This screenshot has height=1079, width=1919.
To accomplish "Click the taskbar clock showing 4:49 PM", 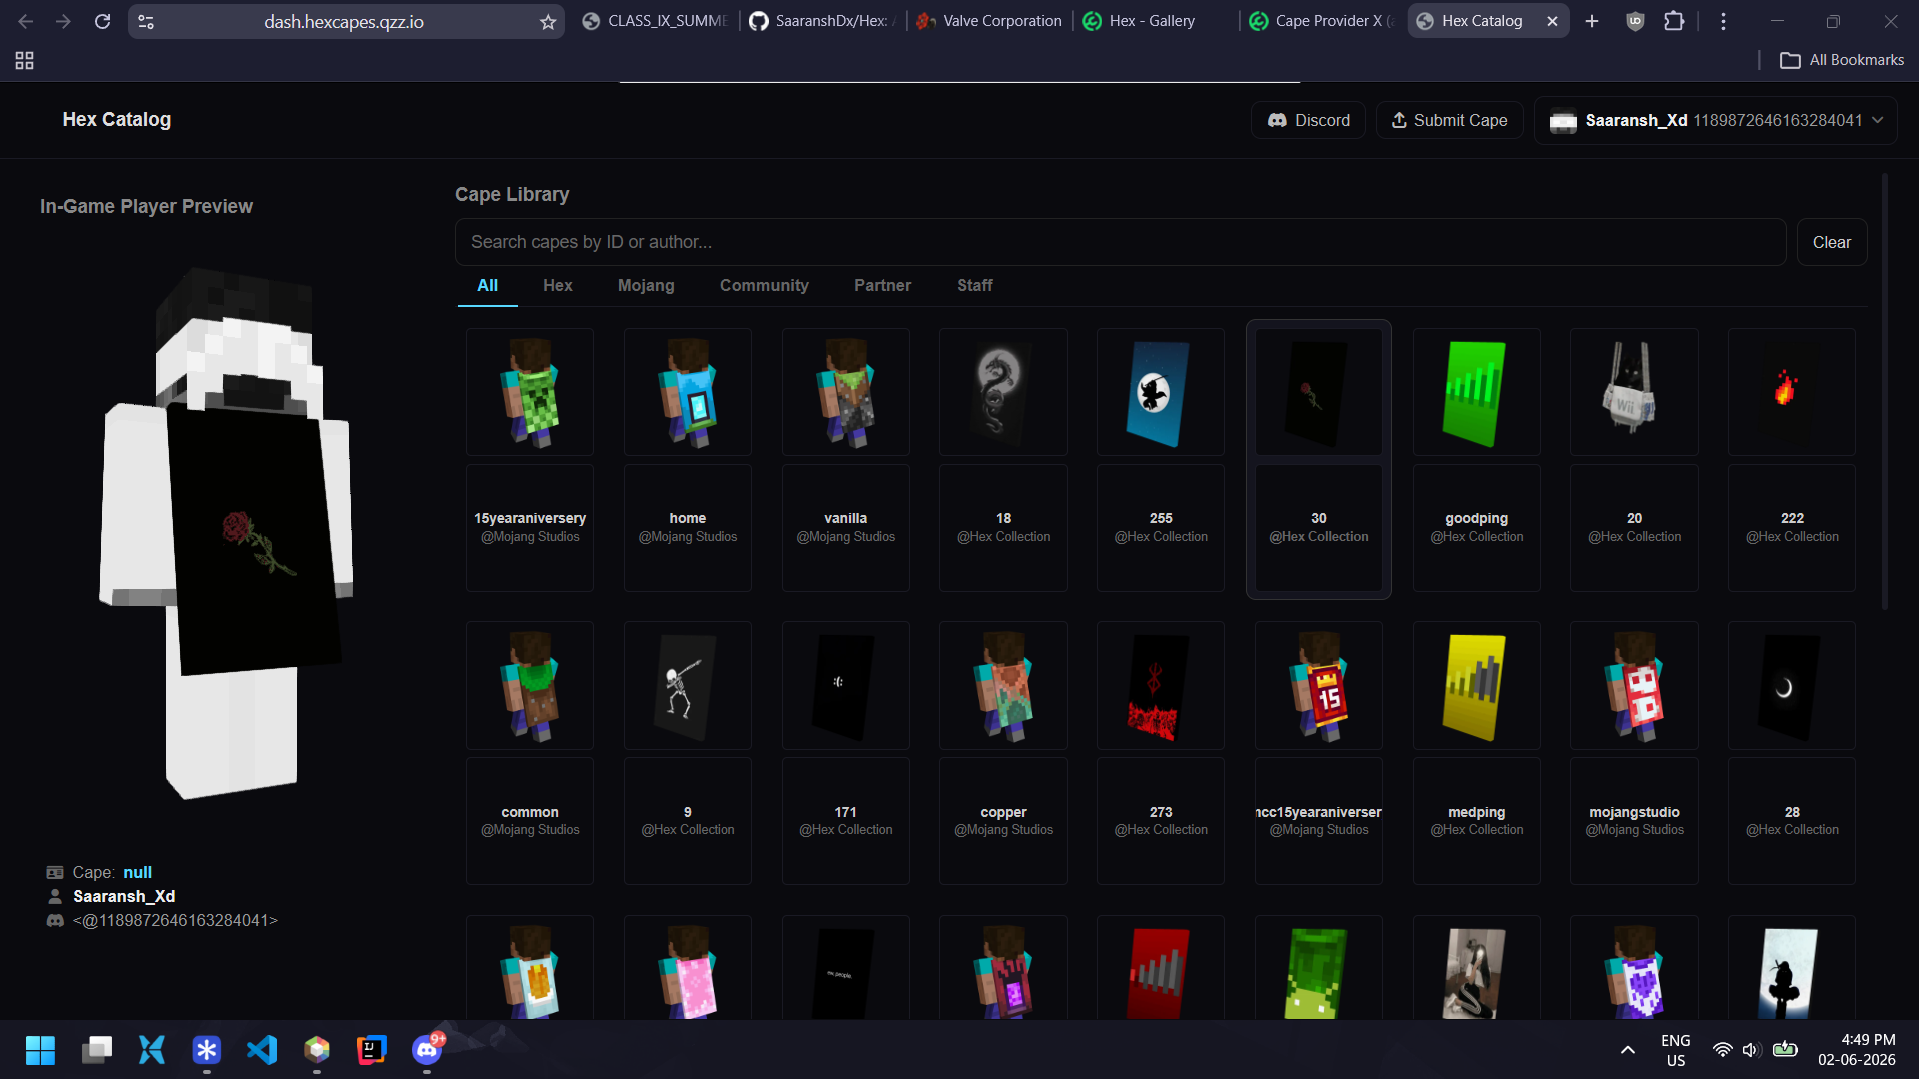I will tap(1857, 1050).
